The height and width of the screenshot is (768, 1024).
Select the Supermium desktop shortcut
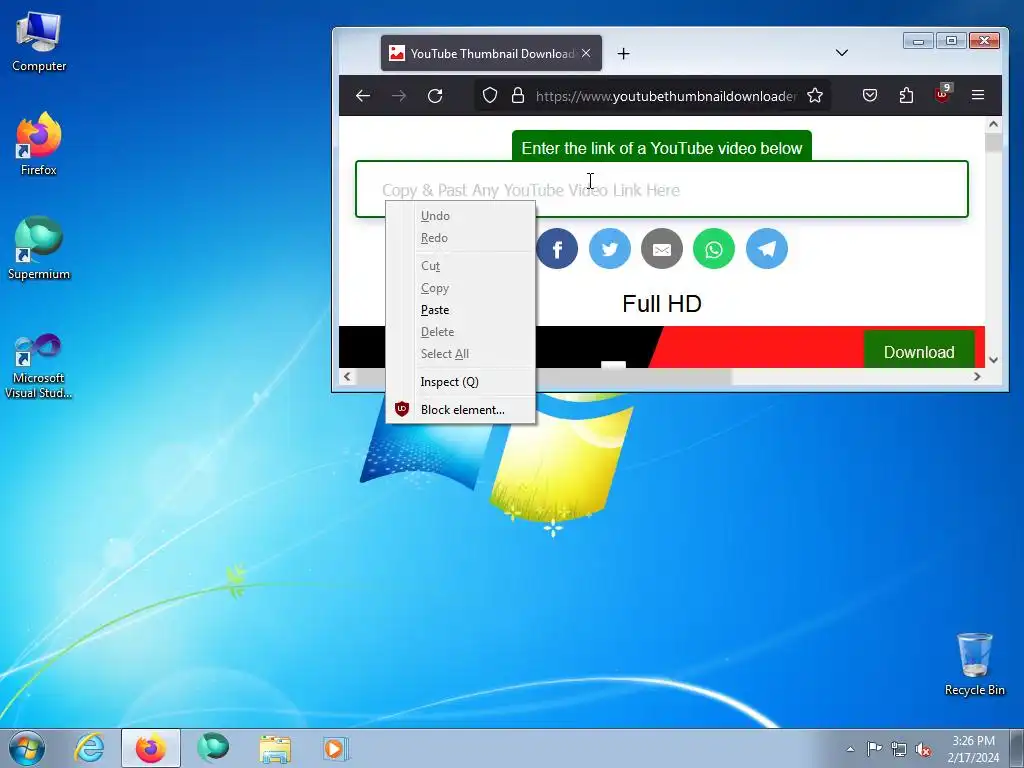(x=39, y=249)
